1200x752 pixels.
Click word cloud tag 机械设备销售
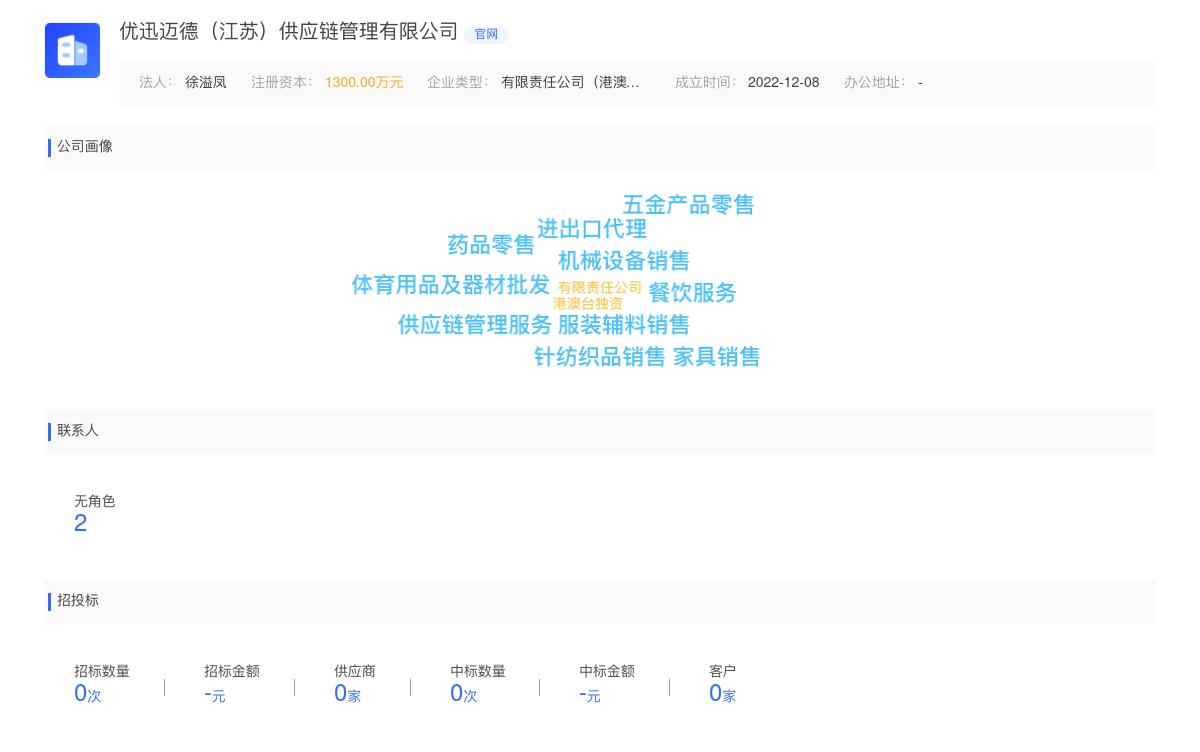pyautogui.click(x=624, y=261)
